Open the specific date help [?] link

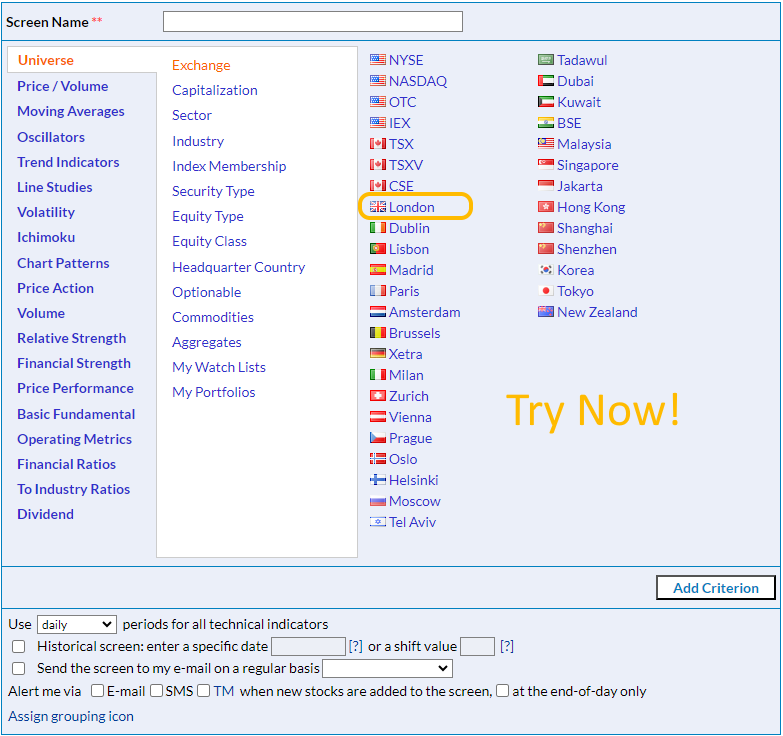[356, 647]
